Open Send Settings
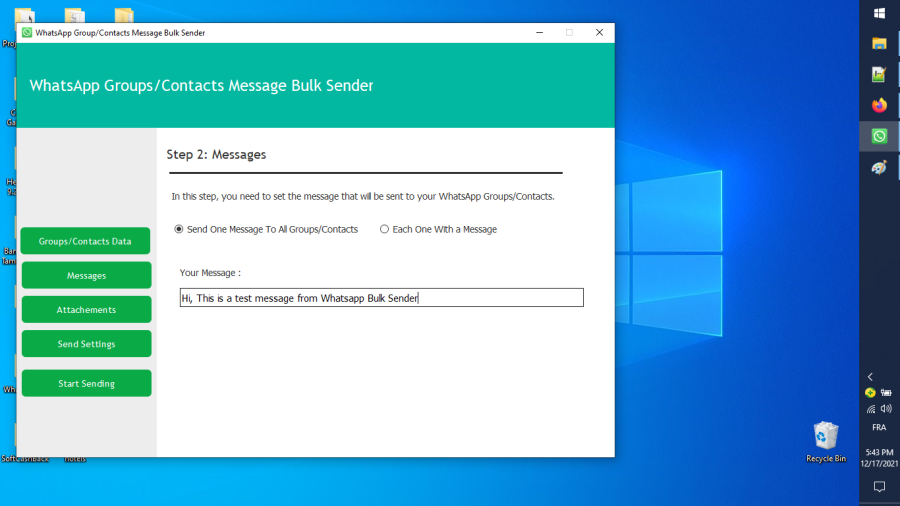Screen dimensions: 900x506 point(86,344)
